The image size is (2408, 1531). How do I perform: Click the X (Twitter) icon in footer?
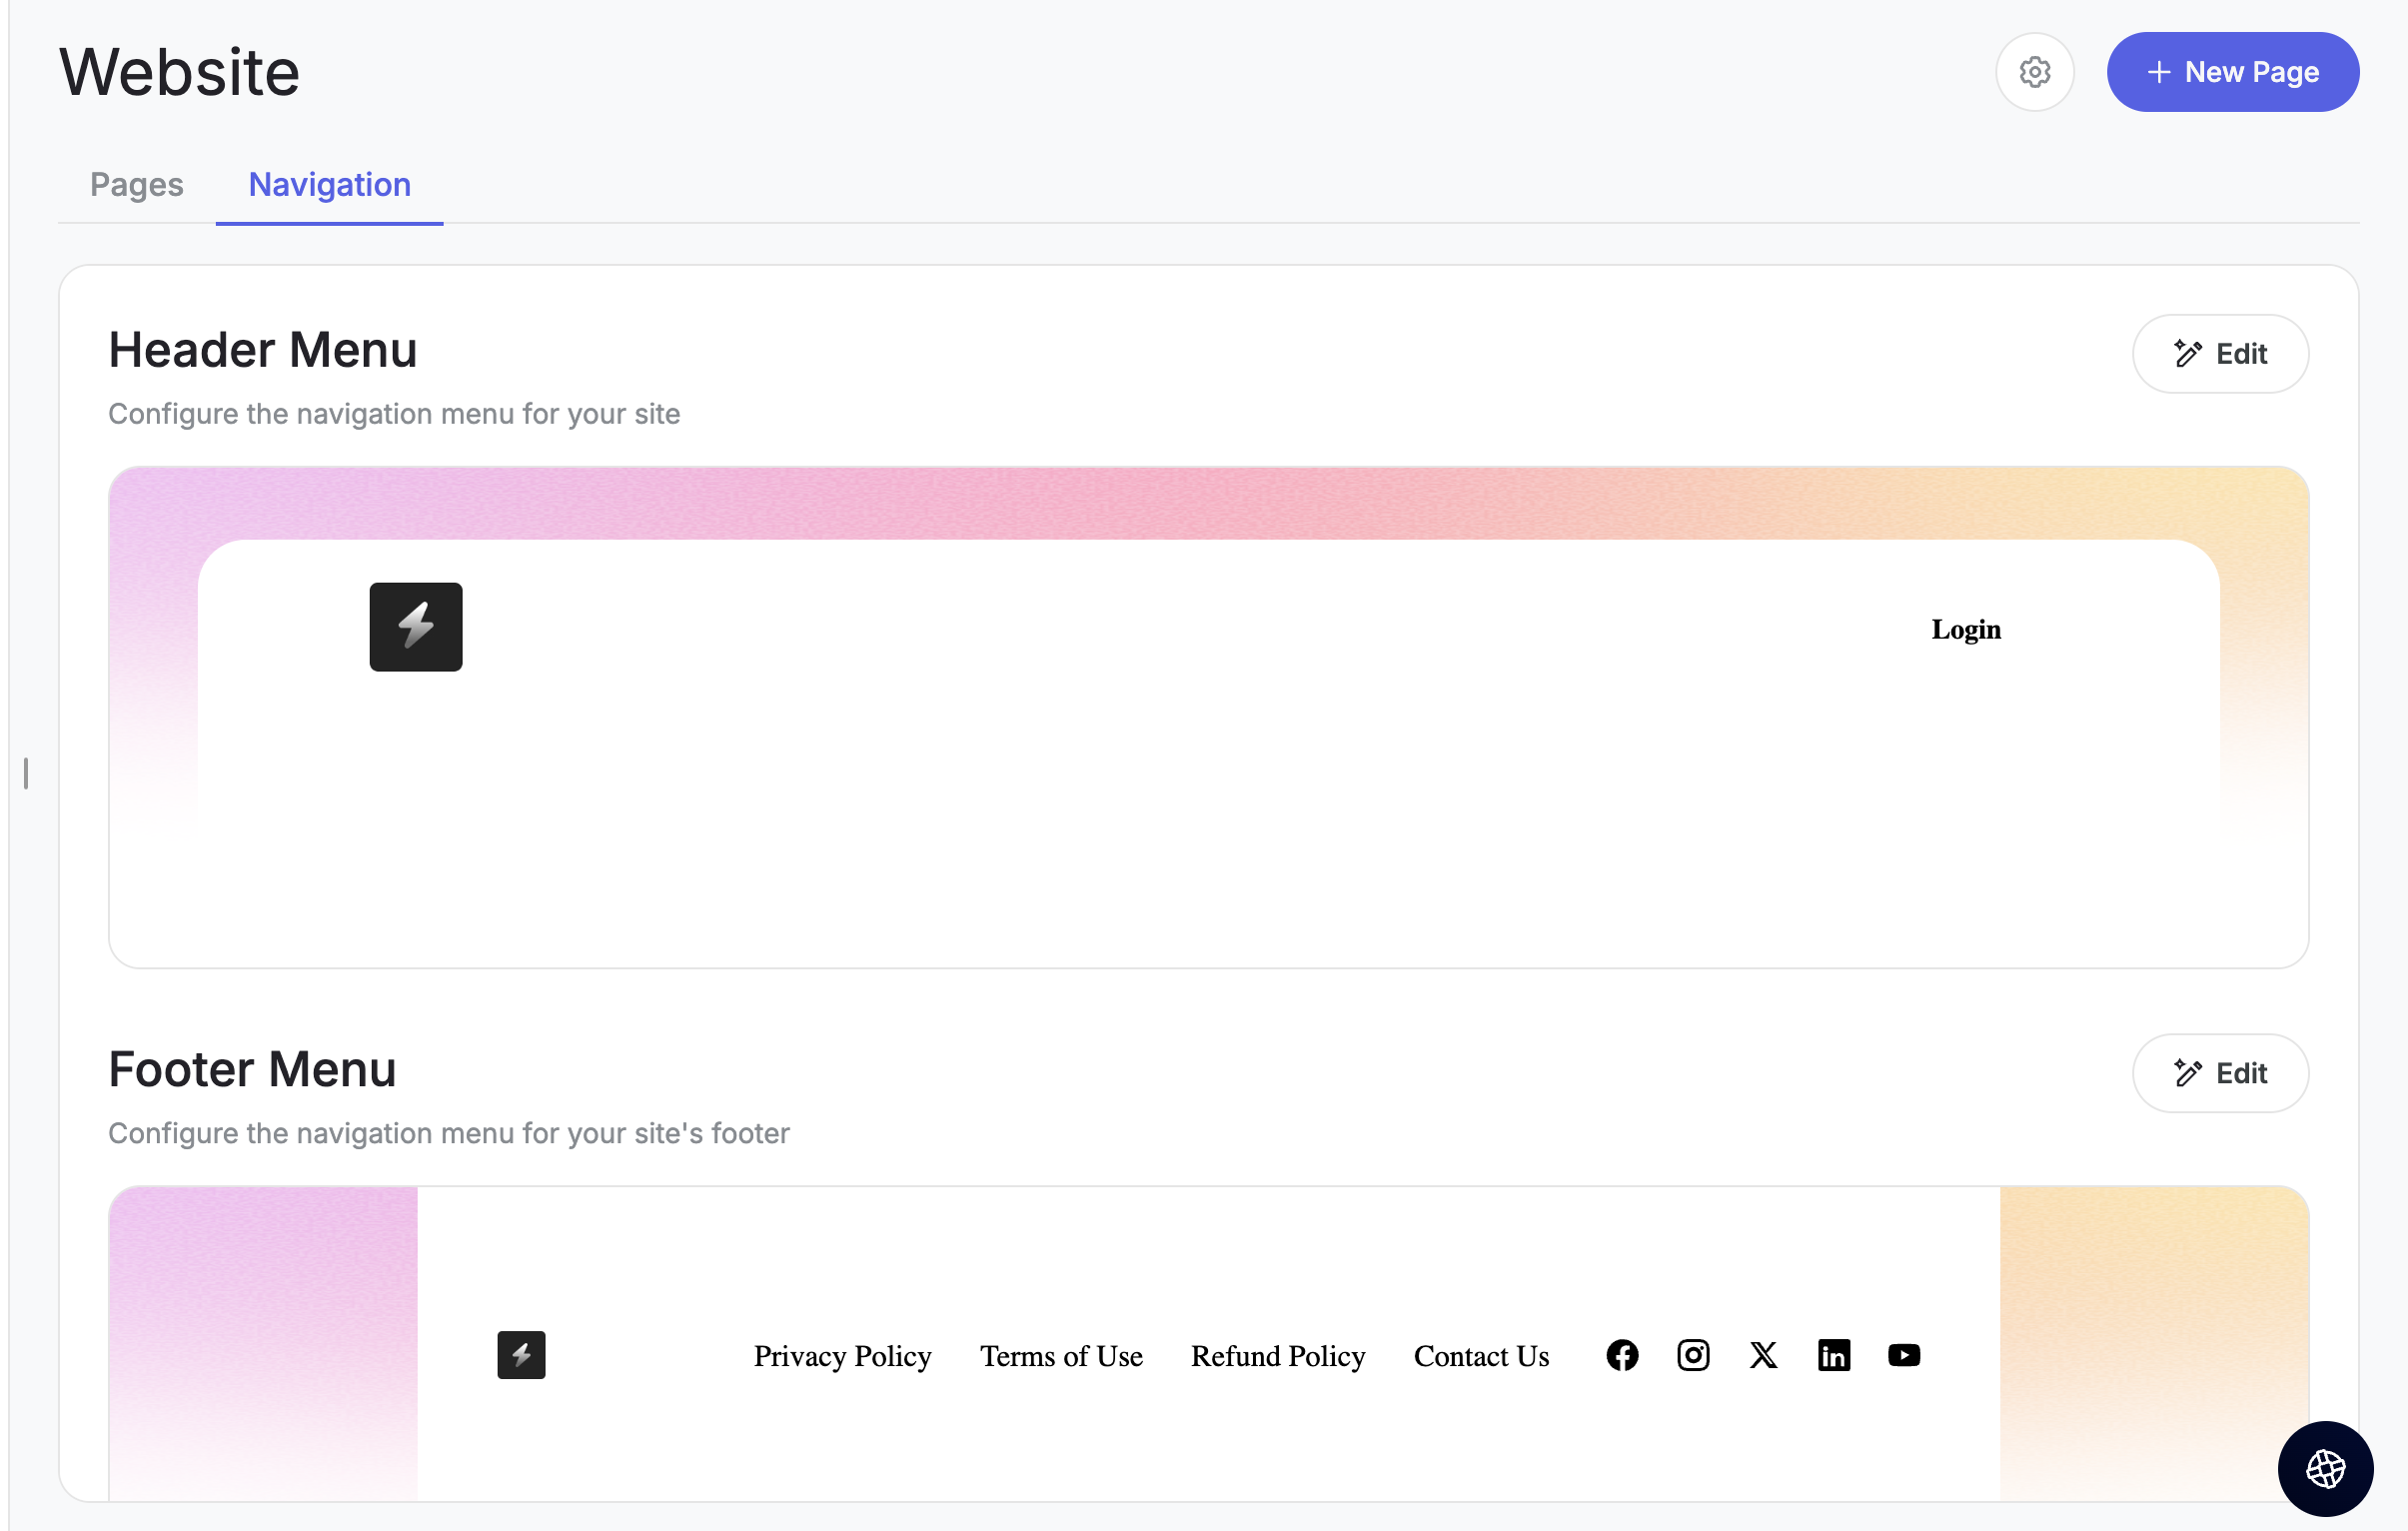[1763, 1355]
